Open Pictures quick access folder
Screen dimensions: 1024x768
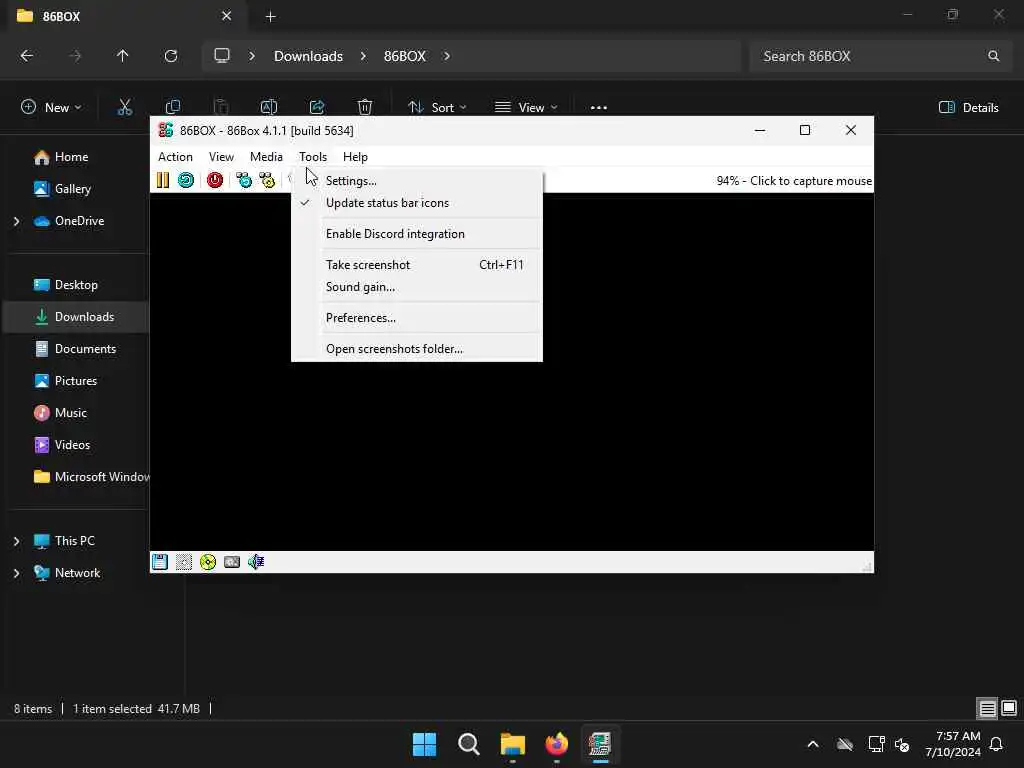[76, 381]
